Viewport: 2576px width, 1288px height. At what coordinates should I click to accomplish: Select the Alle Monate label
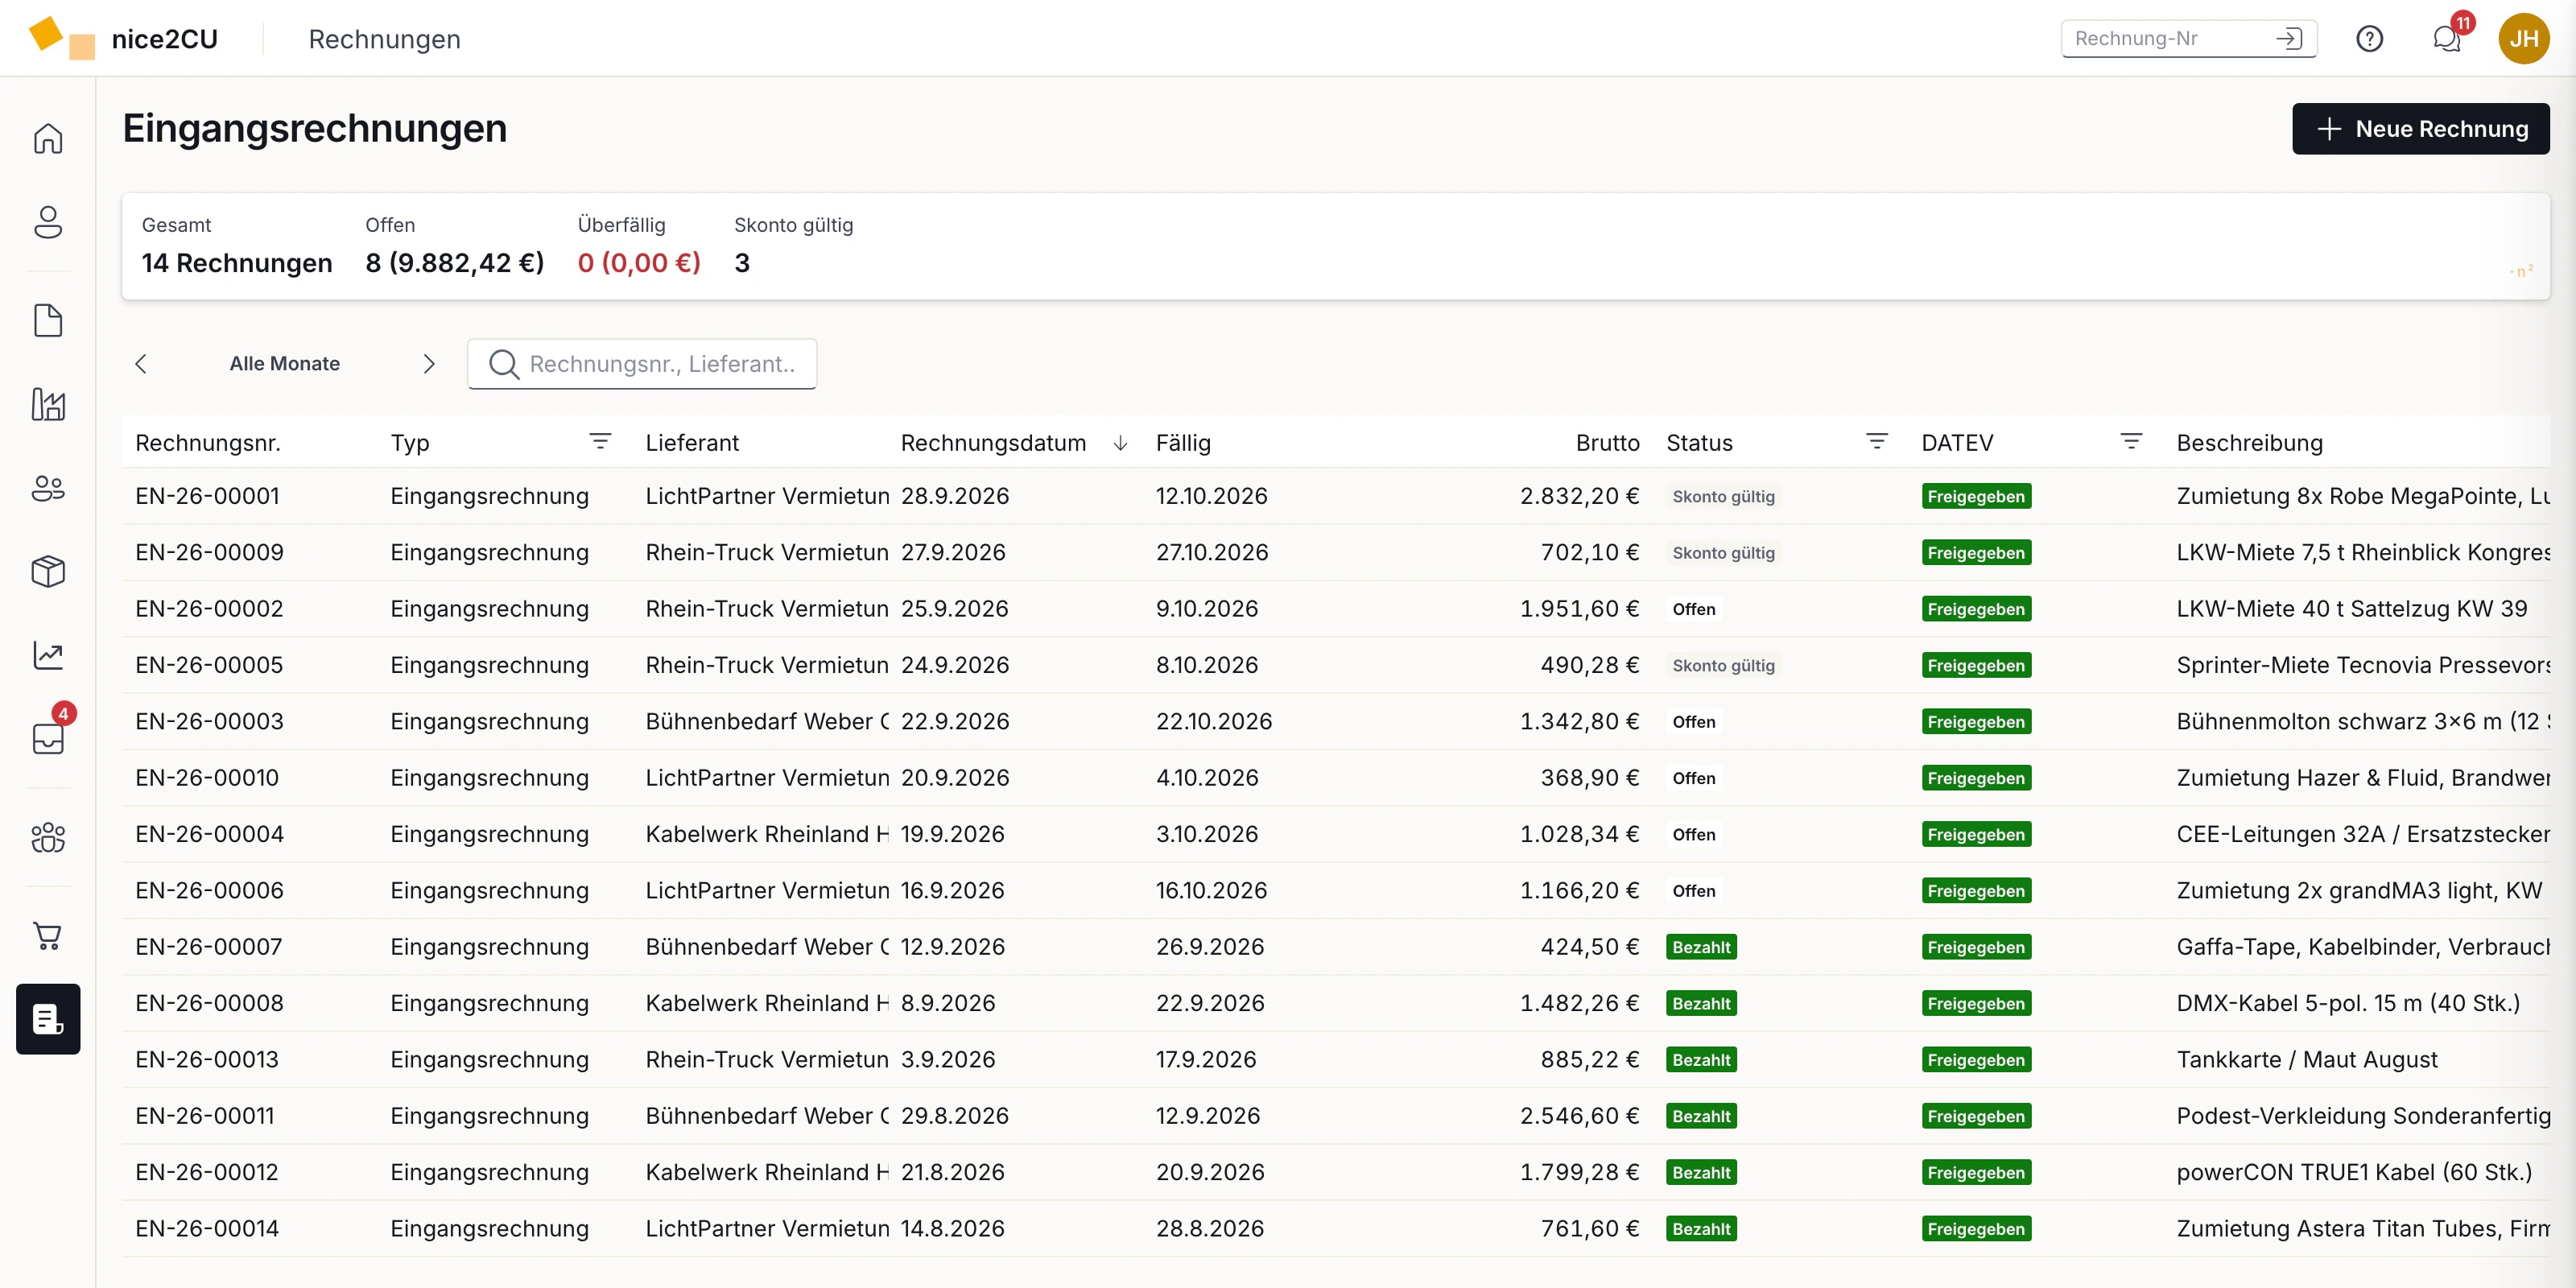click(285, 364)
